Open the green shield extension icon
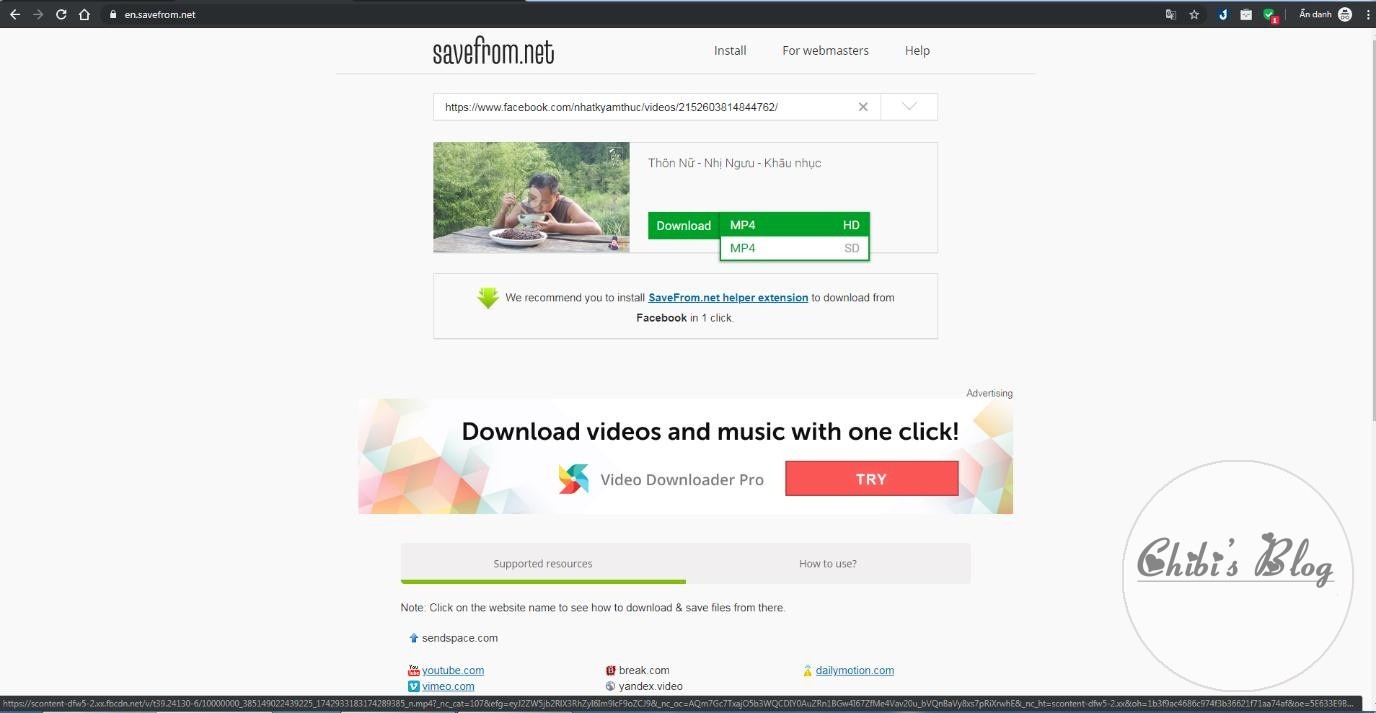This screenshot has height=713, width=1376. click(1270, 15)
